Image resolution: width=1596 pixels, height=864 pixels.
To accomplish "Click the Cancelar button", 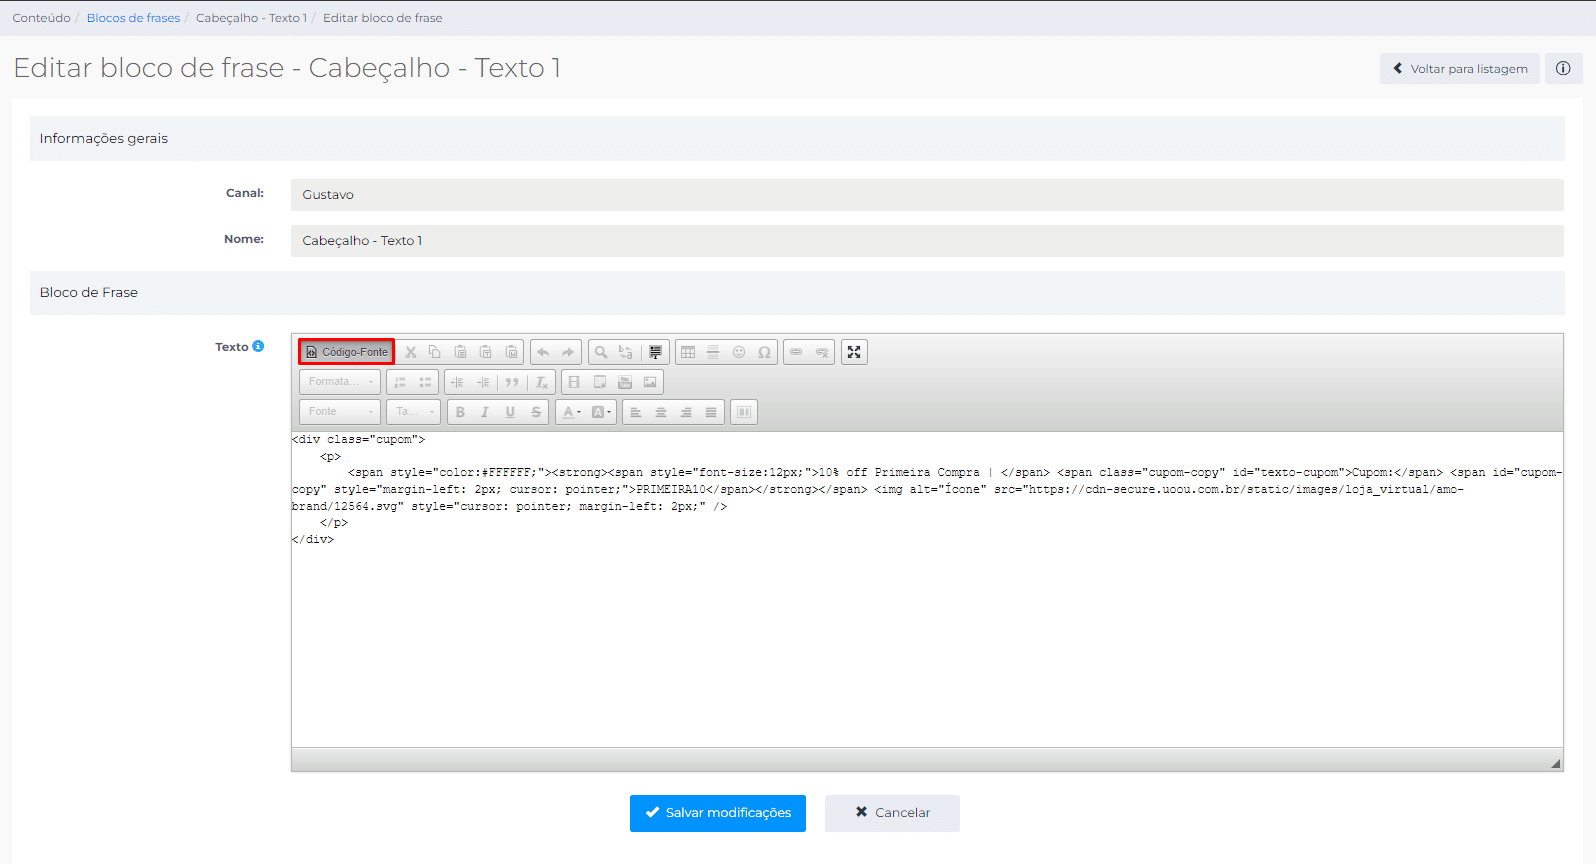I will (x=892, y=813).
